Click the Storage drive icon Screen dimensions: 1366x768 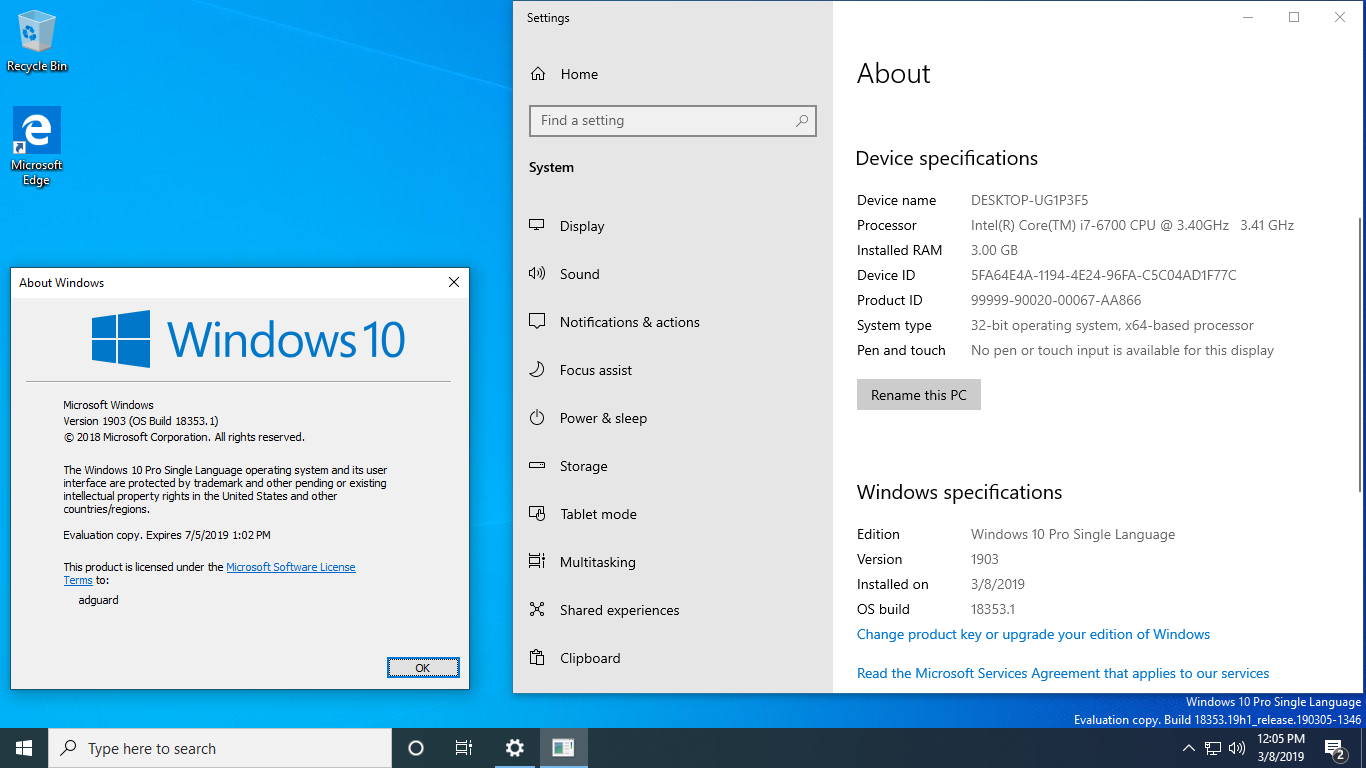(537, 466)
